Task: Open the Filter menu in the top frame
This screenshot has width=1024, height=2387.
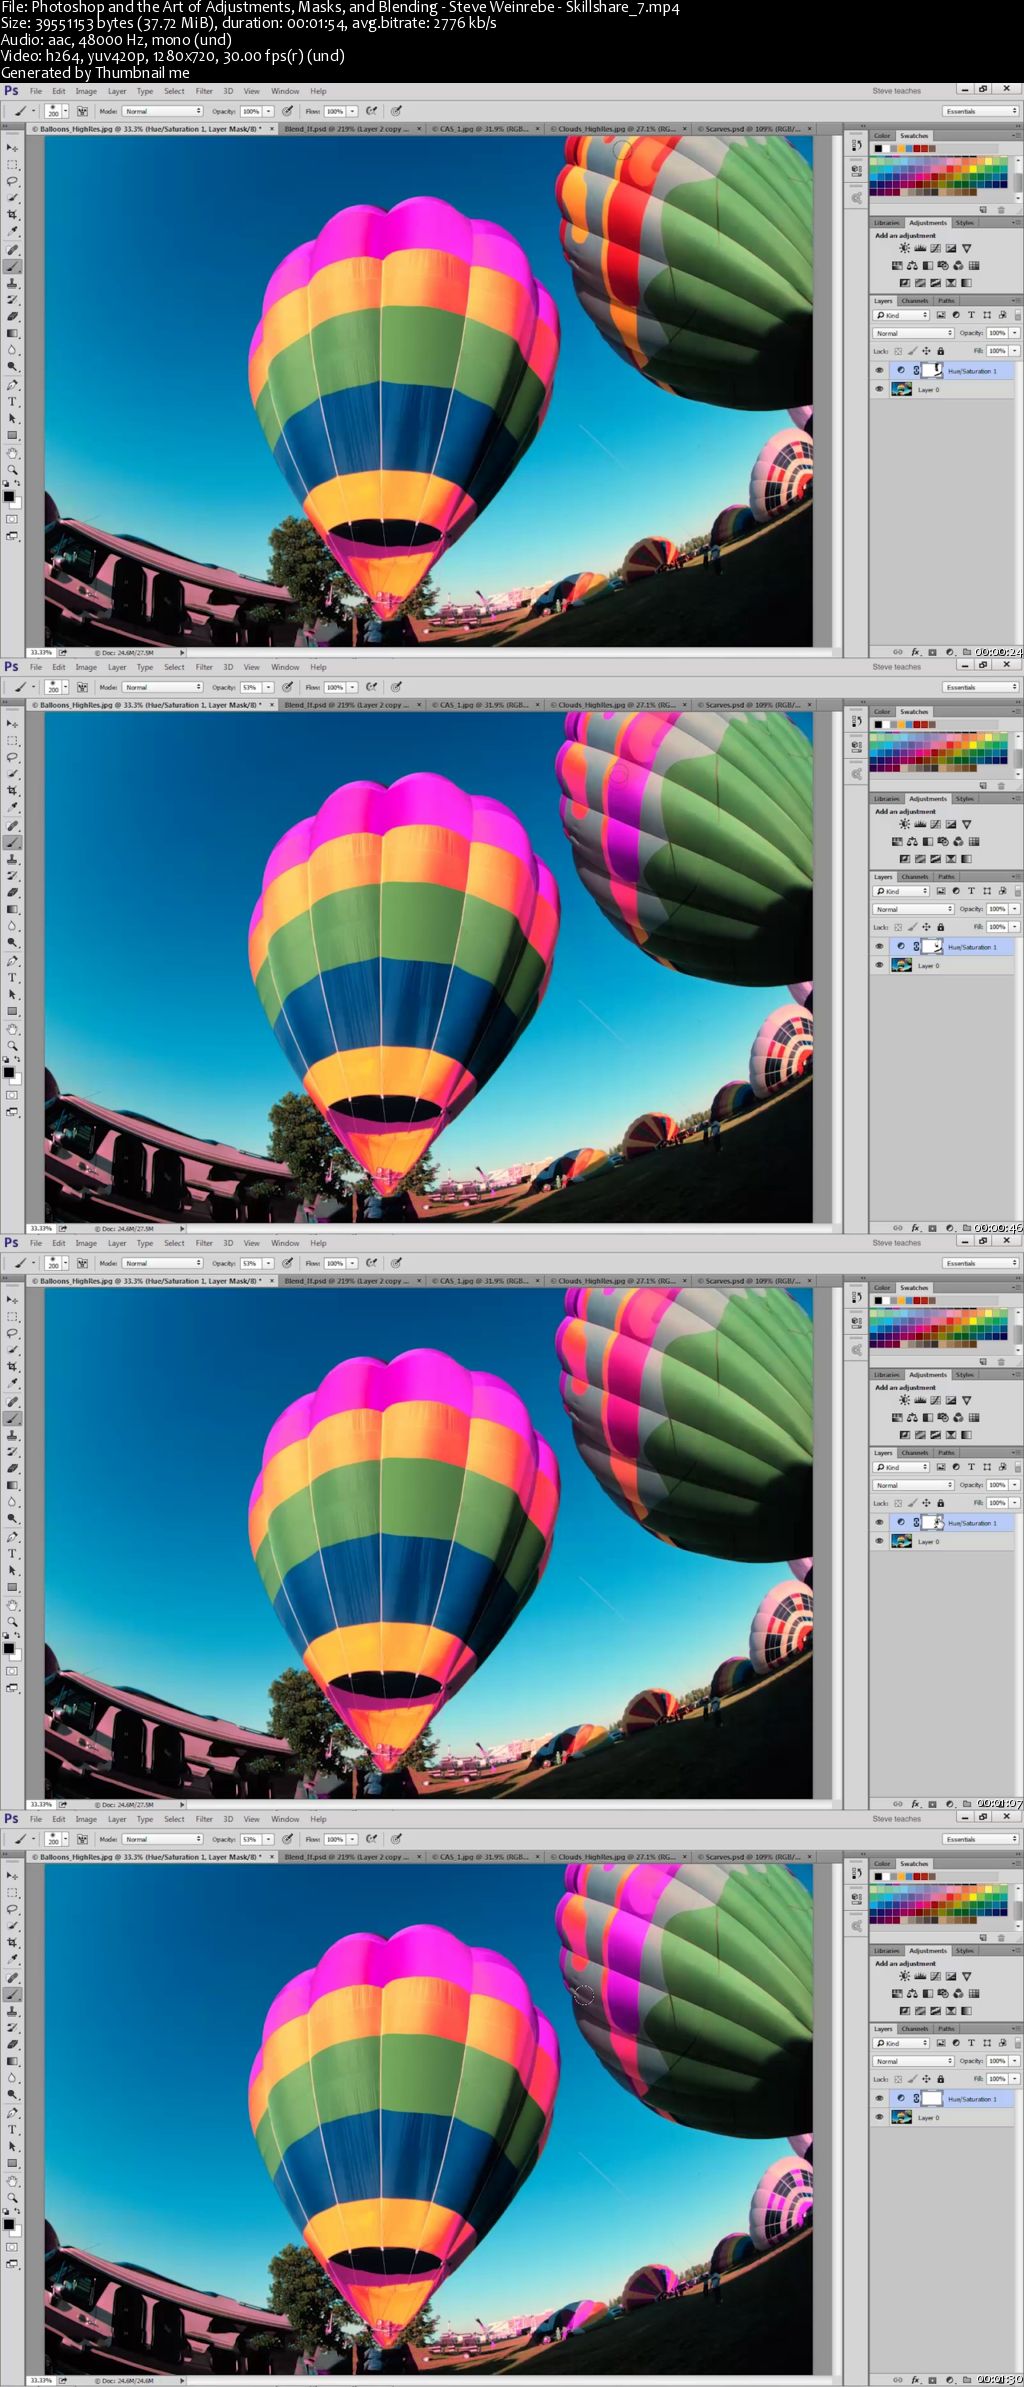Action: [204, 91]
